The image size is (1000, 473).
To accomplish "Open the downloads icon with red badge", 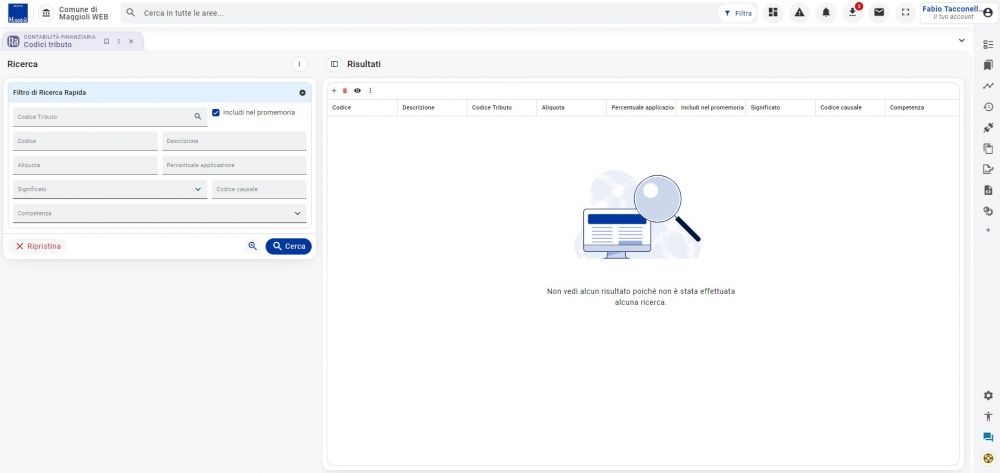I will click(x=853, y=13).
